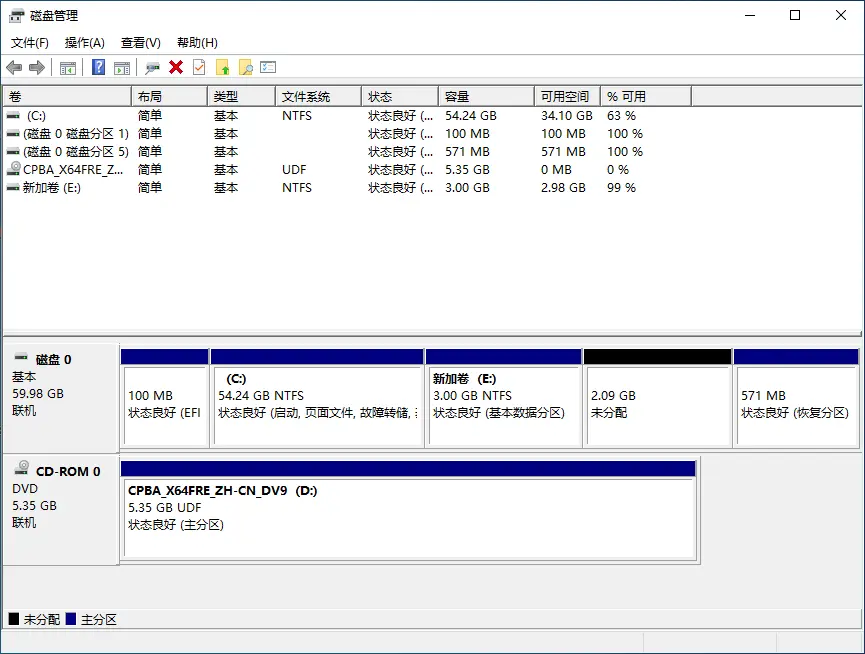This screenshot has width=865, height=654.
Task: Click the UDF file system cell
Action: point(293,170)
